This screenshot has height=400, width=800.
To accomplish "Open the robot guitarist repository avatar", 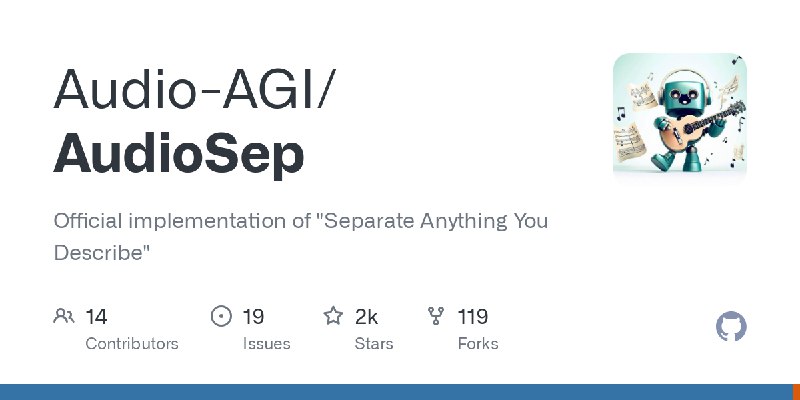I will pyautogui.click(x=680, y=113).
